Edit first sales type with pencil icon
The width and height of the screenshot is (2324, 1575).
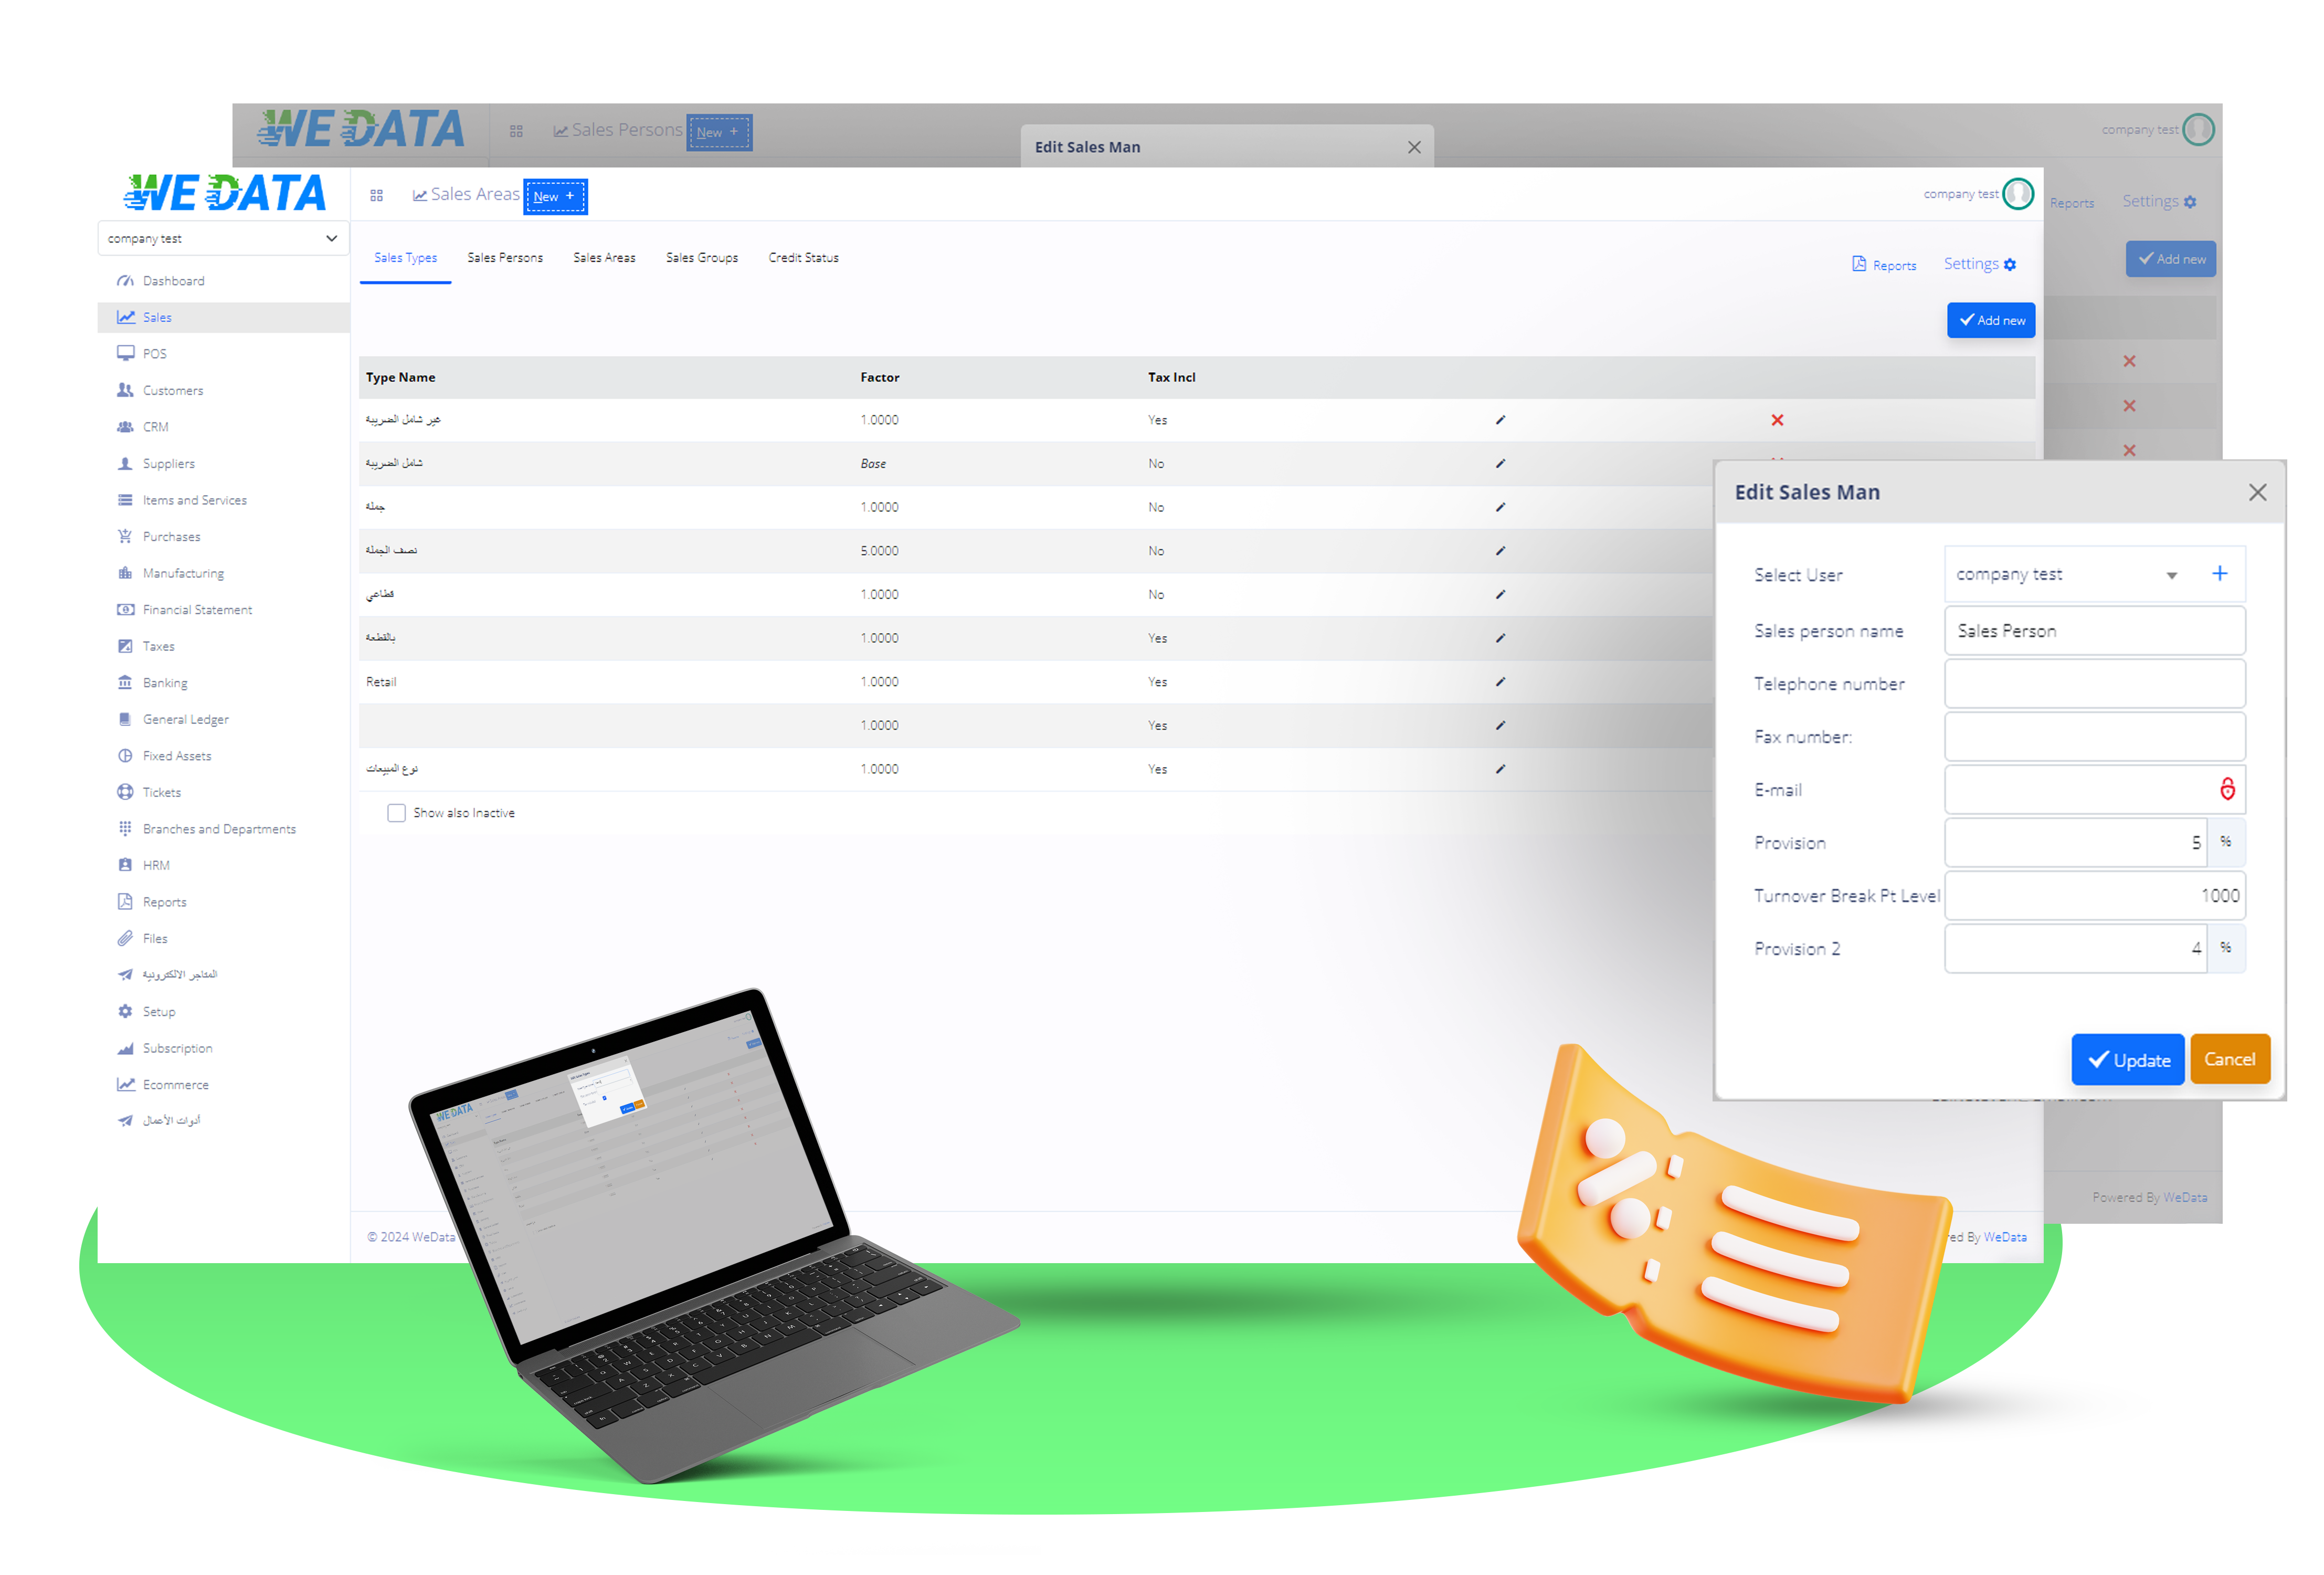point(1500,420)
